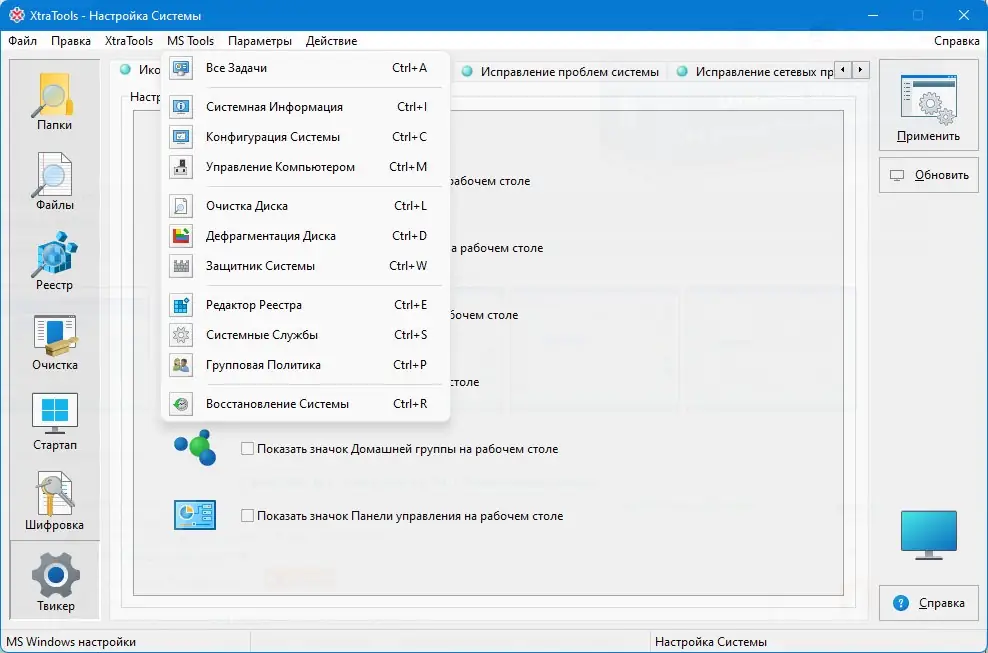Click the blue monitor icon at bottom right
The height and width of the screenshot is (653, 988).
click(928, 535)
